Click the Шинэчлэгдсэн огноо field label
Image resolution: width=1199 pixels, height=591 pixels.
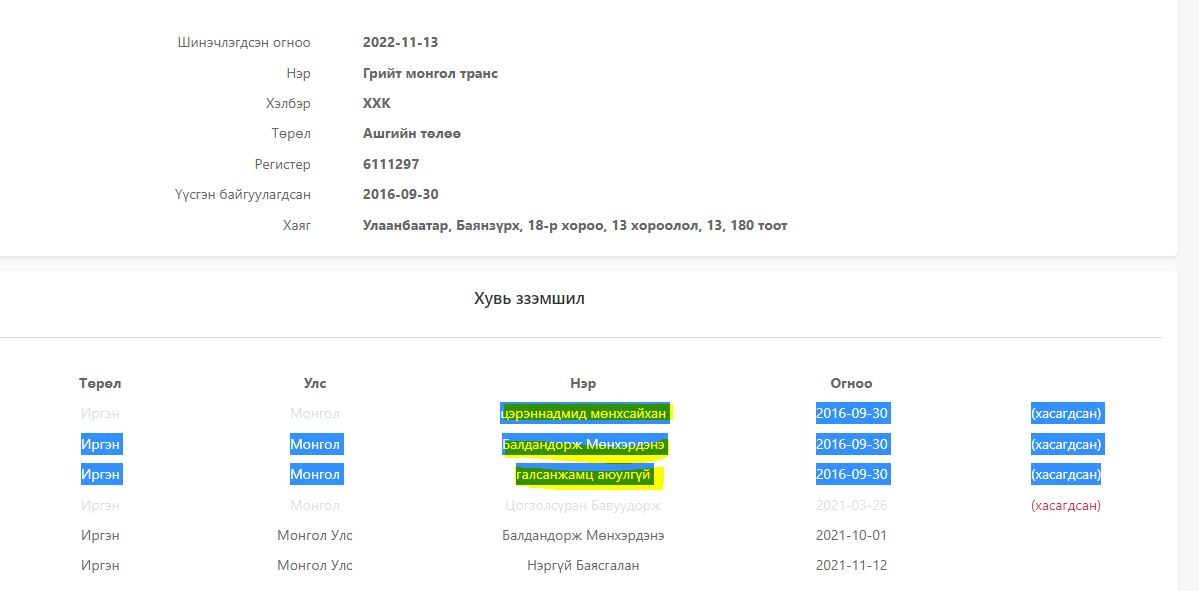(x=244, y=42)
